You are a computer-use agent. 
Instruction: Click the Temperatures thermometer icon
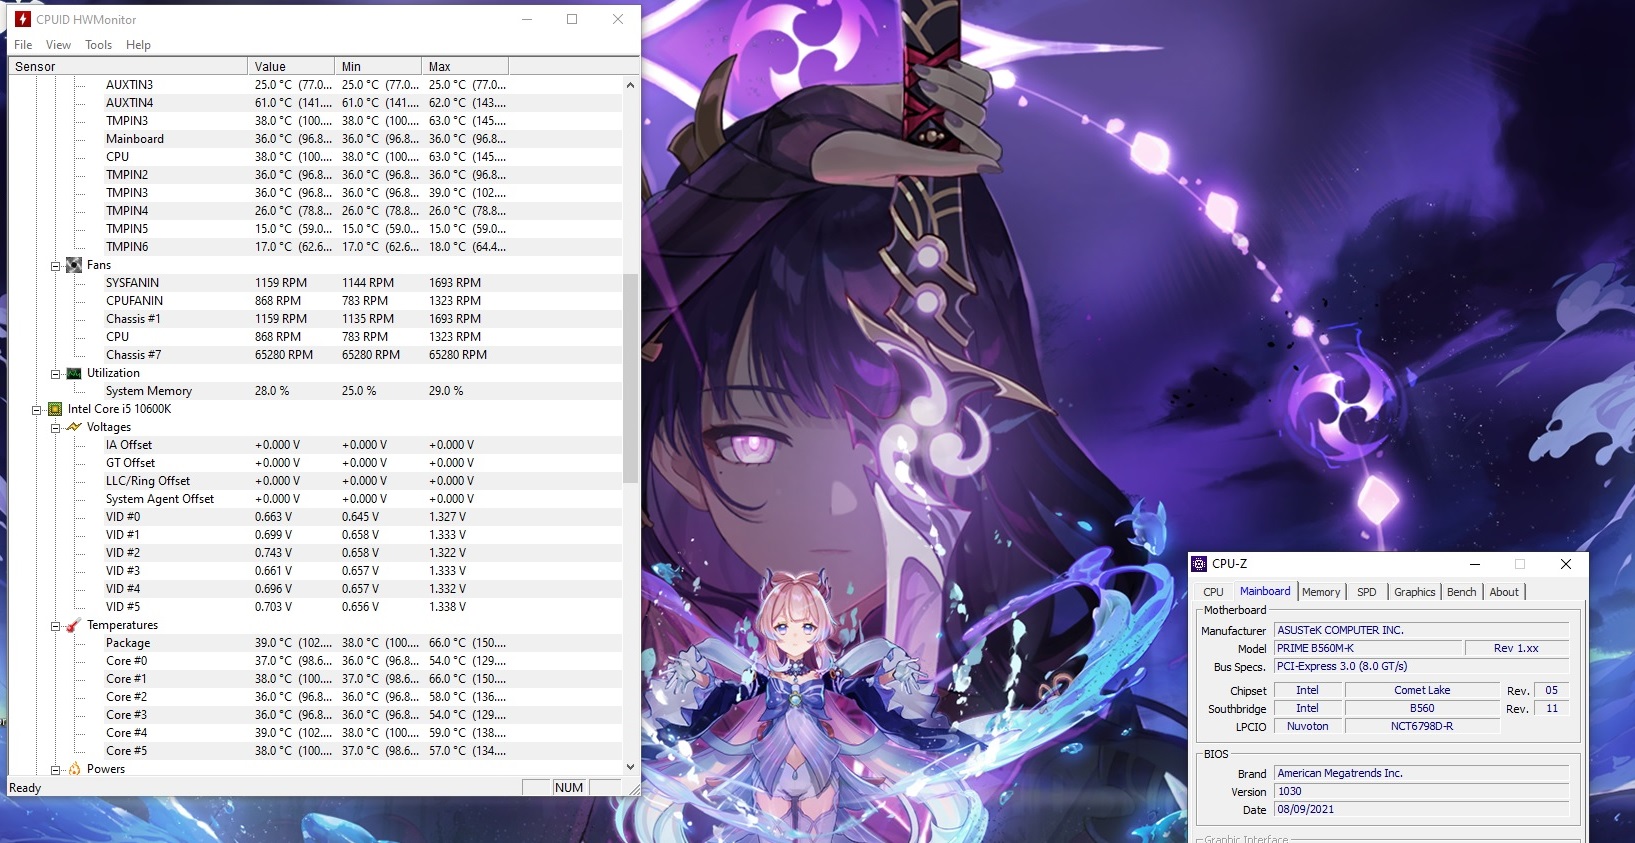click(74, 625)
